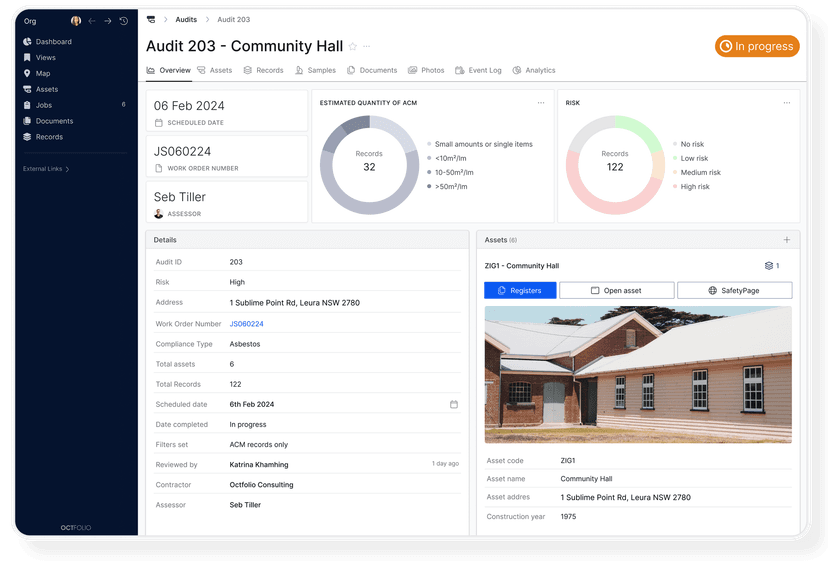Open the history clock icon
This screenshot has height=567, width=828.
tap(124, 21)
